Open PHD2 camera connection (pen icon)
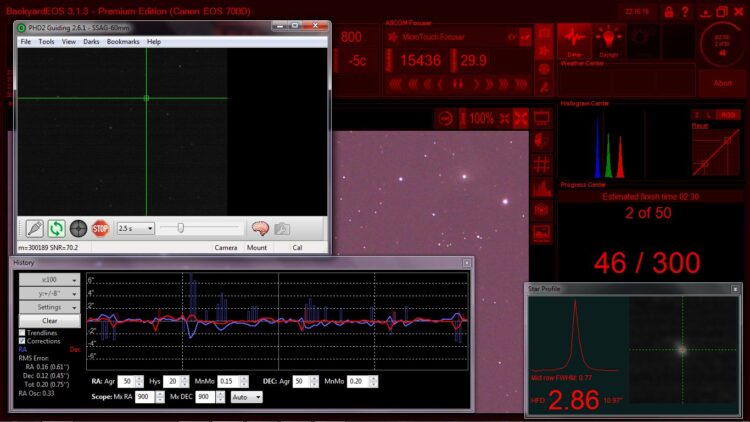Image resolution: width=750 pixels, height=422 pixels. (x=35, y=229)
